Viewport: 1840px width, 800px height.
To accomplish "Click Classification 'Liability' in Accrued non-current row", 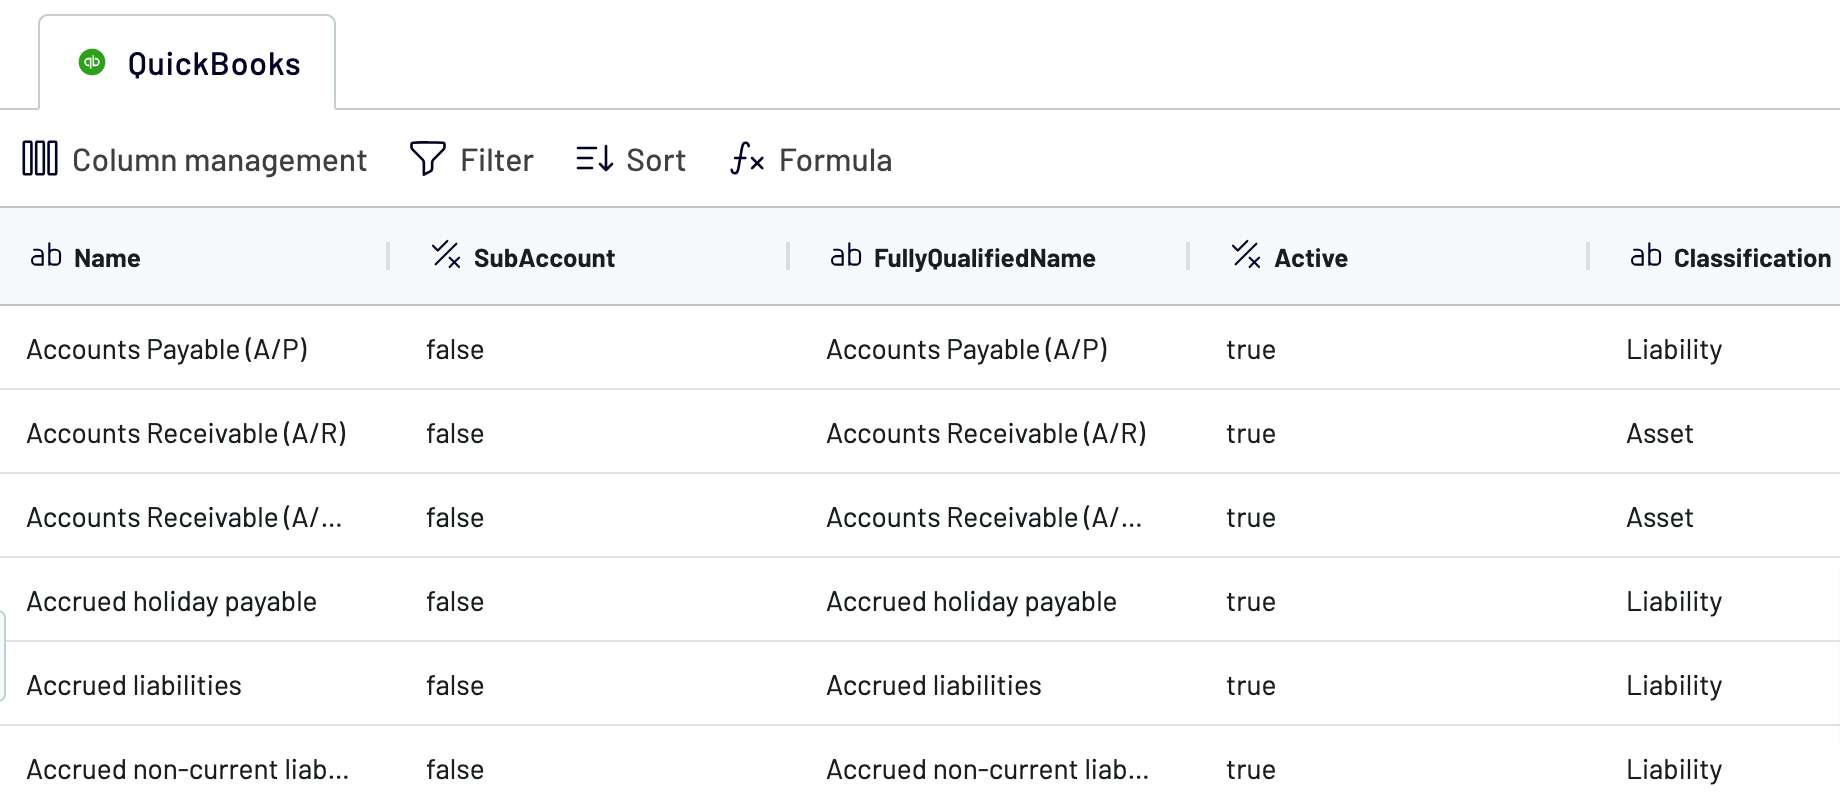I will coord(1674,769).
